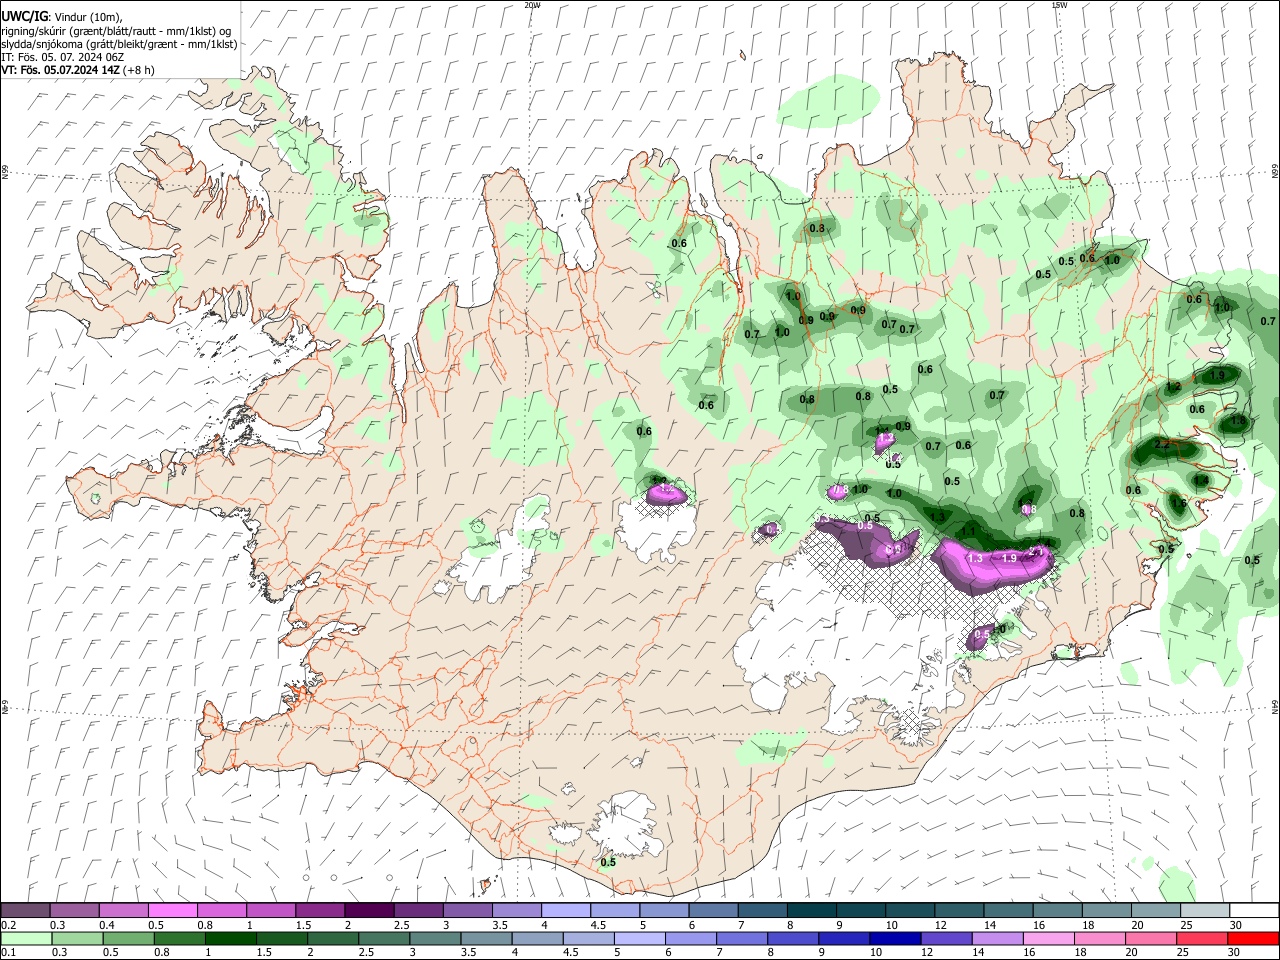Click the pale green 0.1 swatch on the rain scale
The height and width of the screenshot is (960, 1280).
tap(26, 938)
